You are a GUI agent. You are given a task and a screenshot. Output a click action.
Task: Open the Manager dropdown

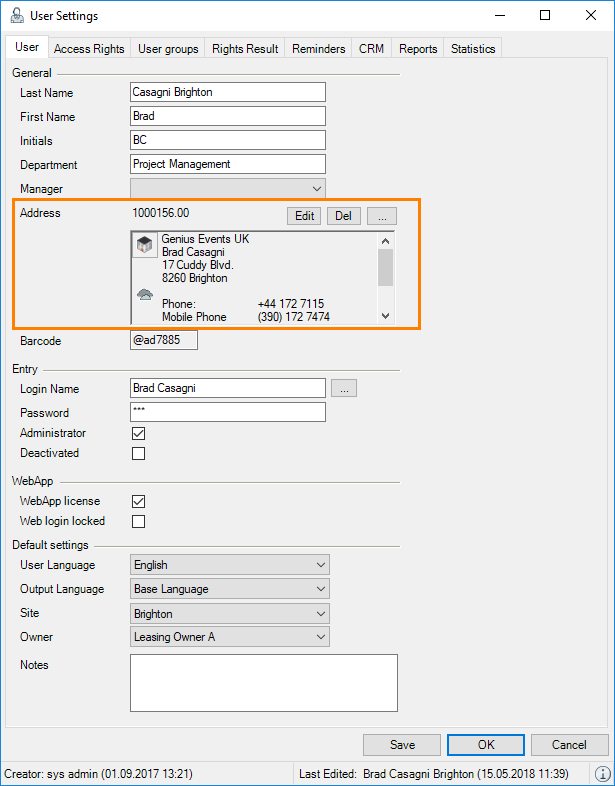(228, 188)
